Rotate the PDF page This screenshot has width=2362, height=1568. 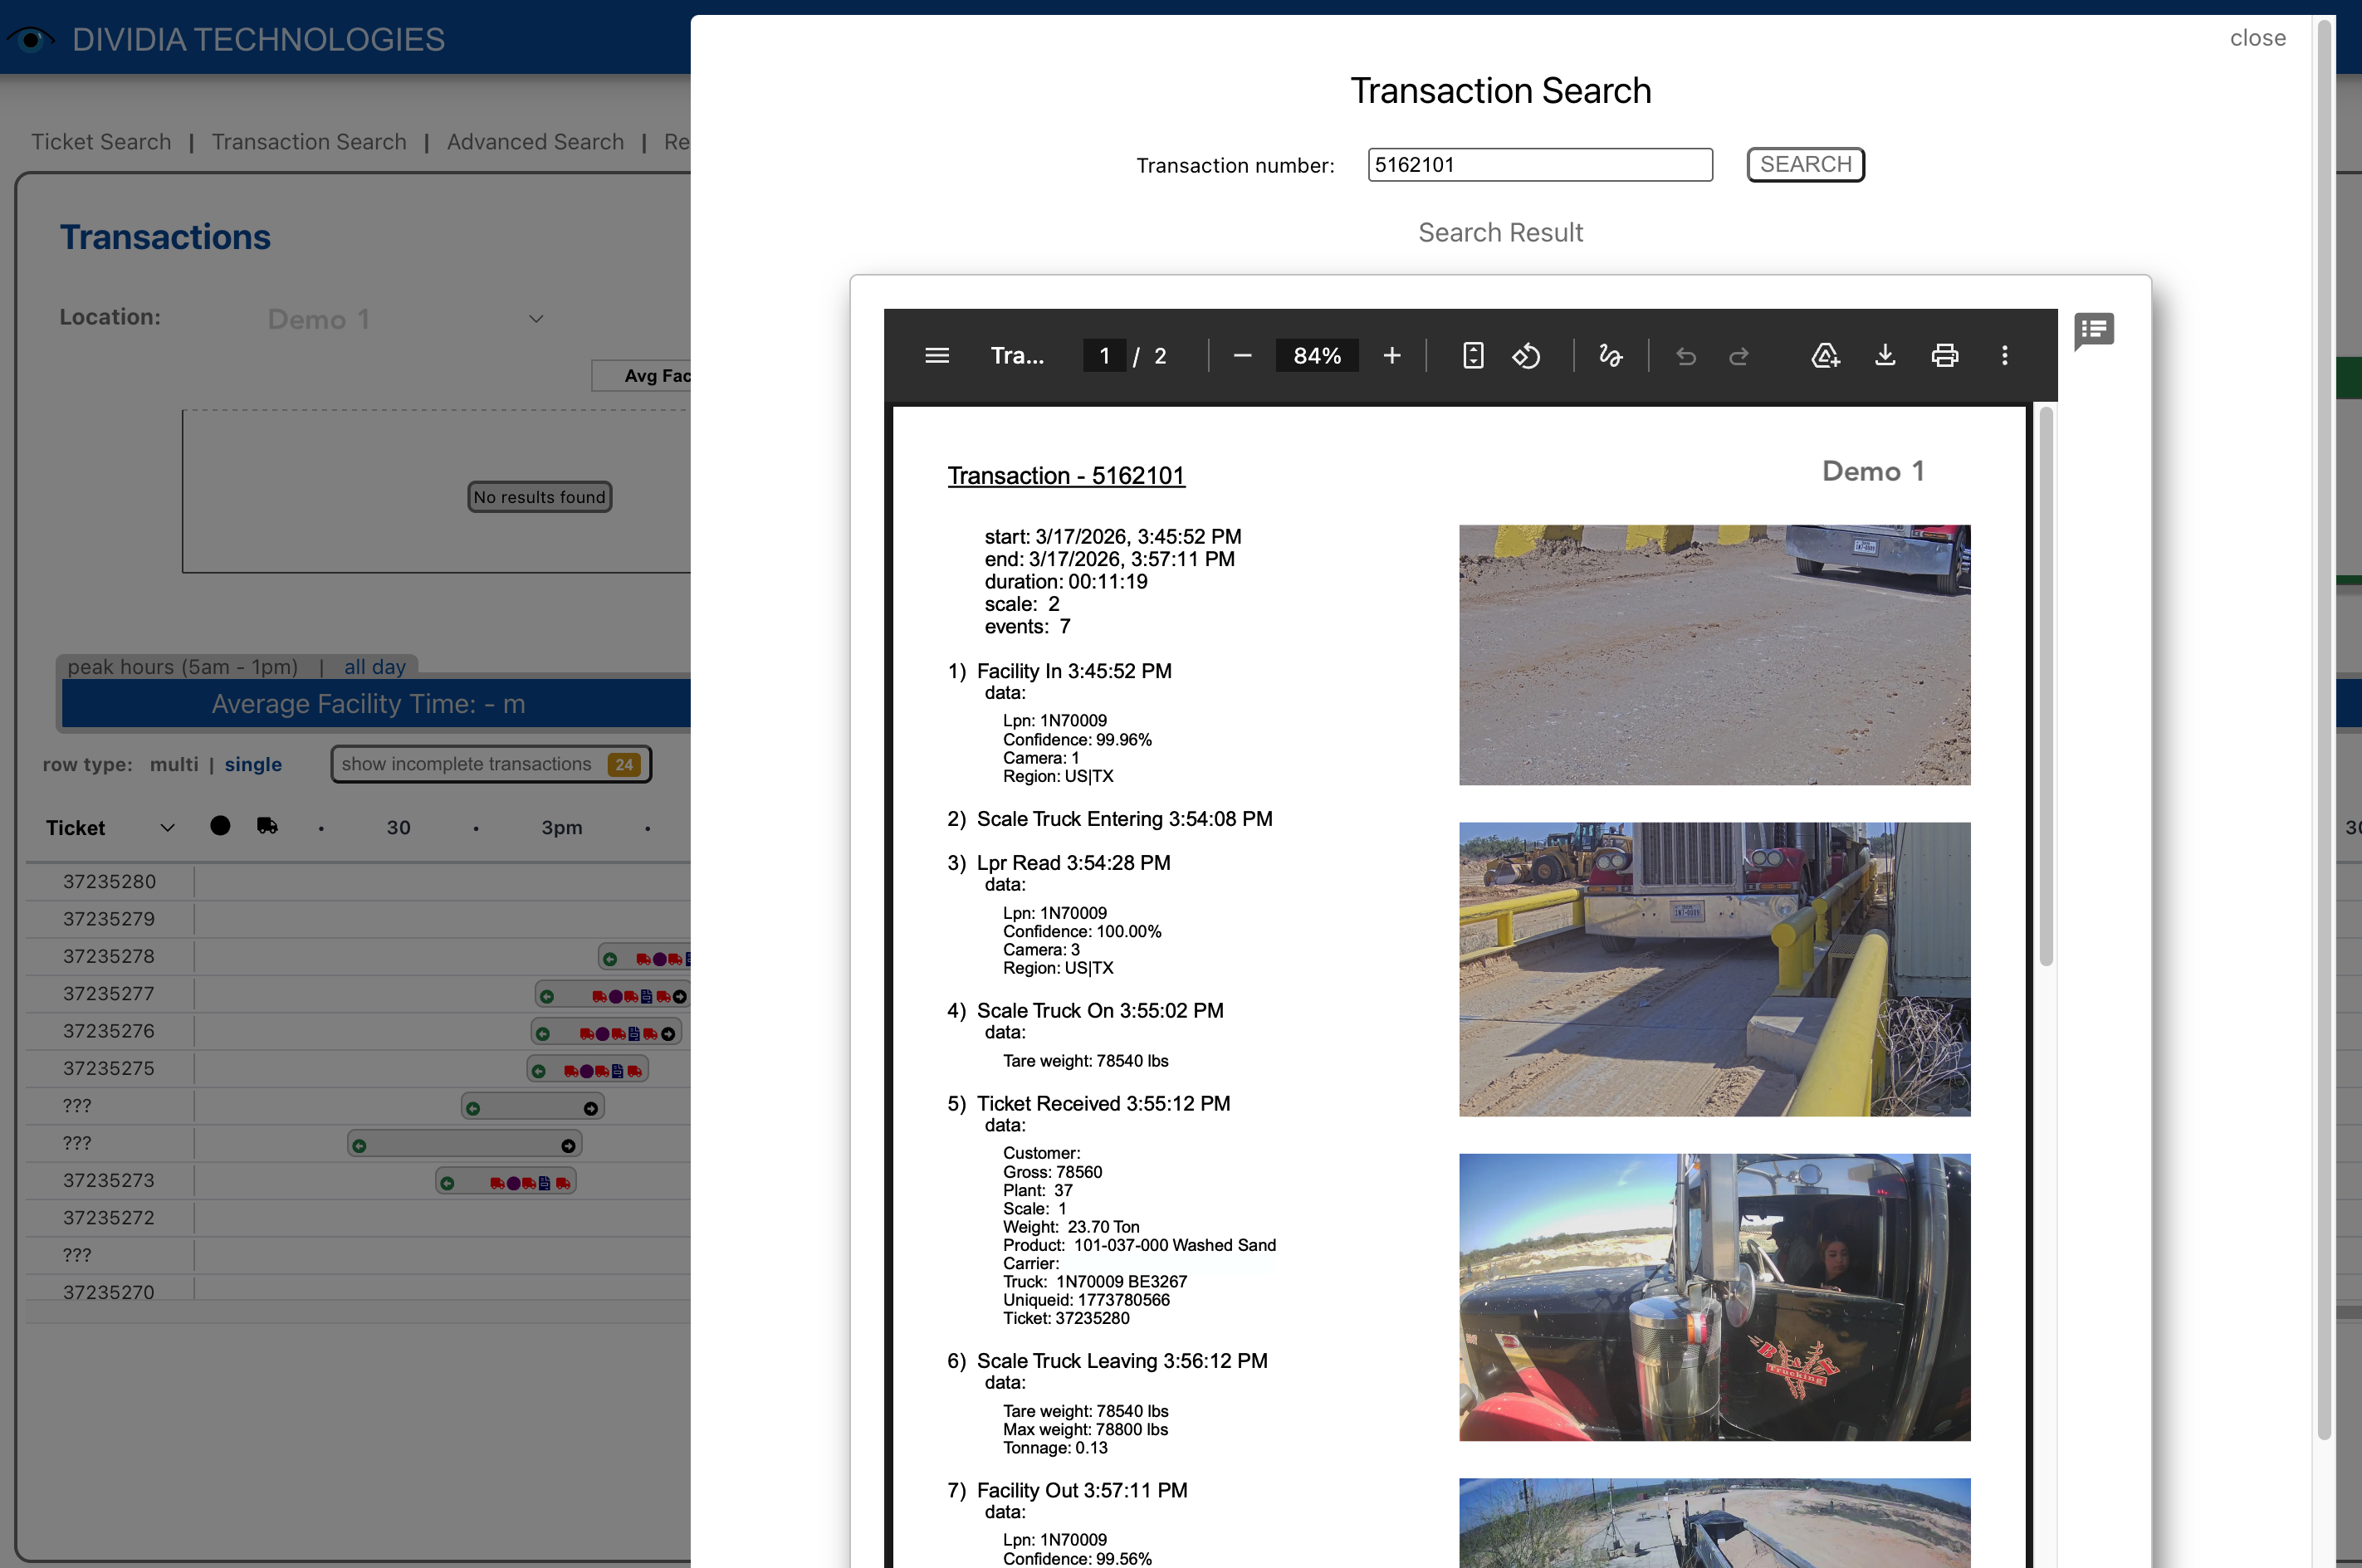1527,355
